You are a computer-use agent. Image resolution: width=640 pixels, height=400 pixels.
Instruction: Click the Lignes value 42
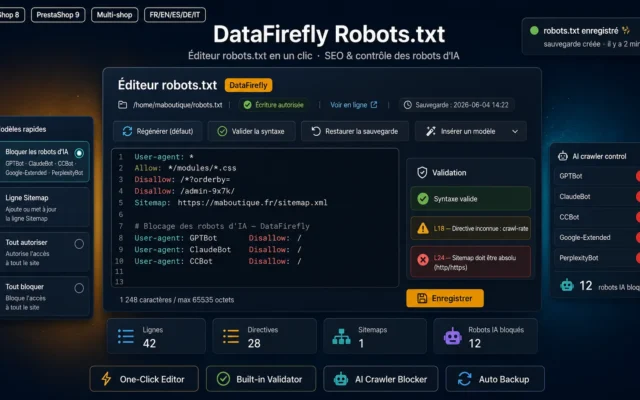point(149,343)
